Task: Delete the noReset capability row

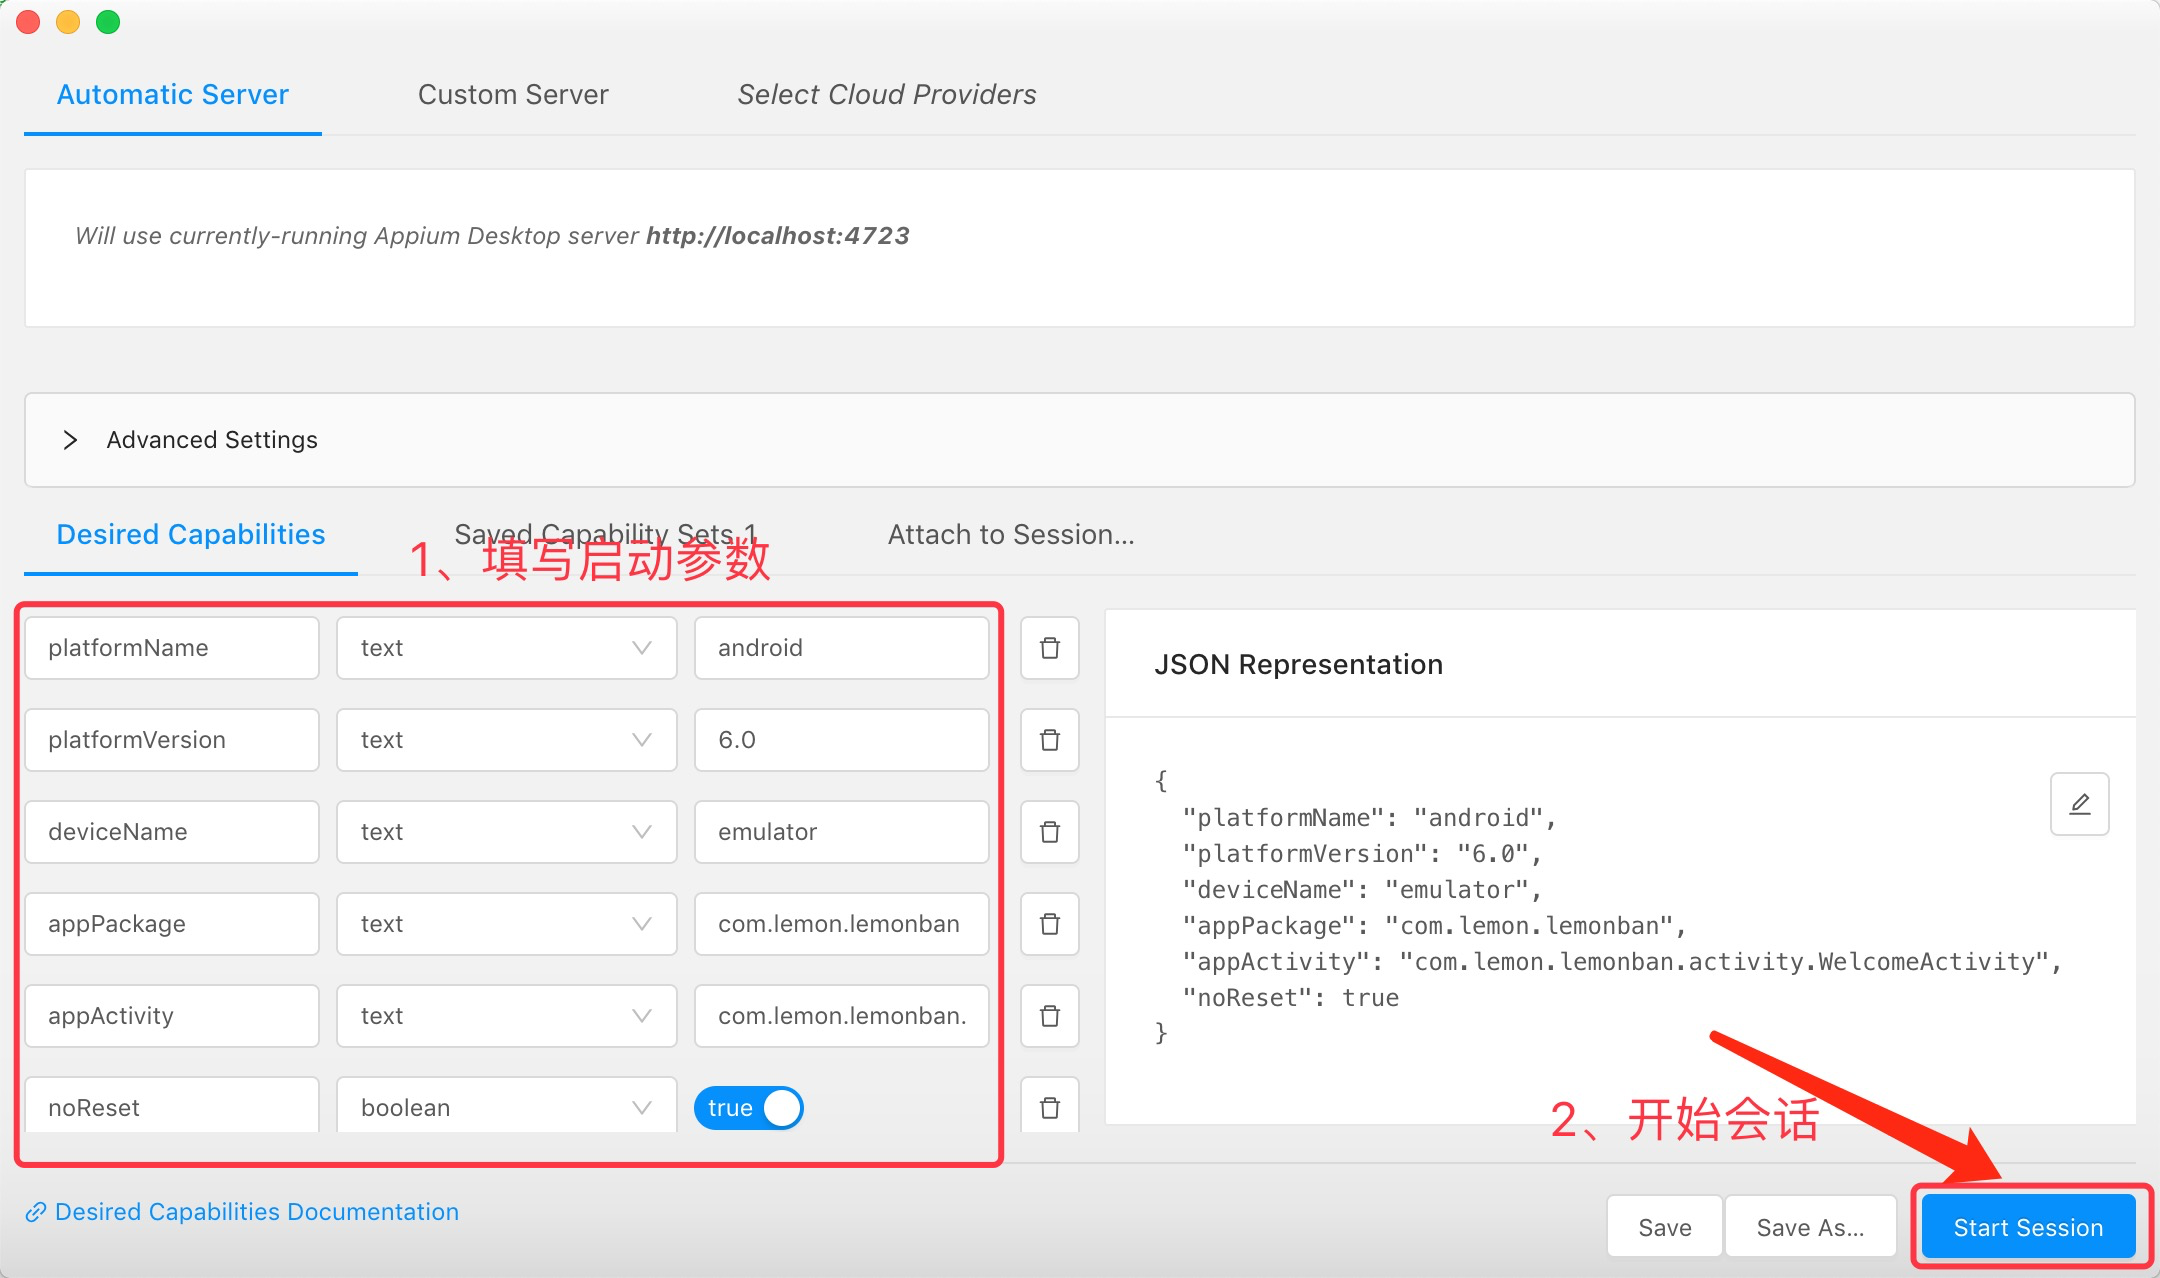Action: (x=1049, y=1107)
